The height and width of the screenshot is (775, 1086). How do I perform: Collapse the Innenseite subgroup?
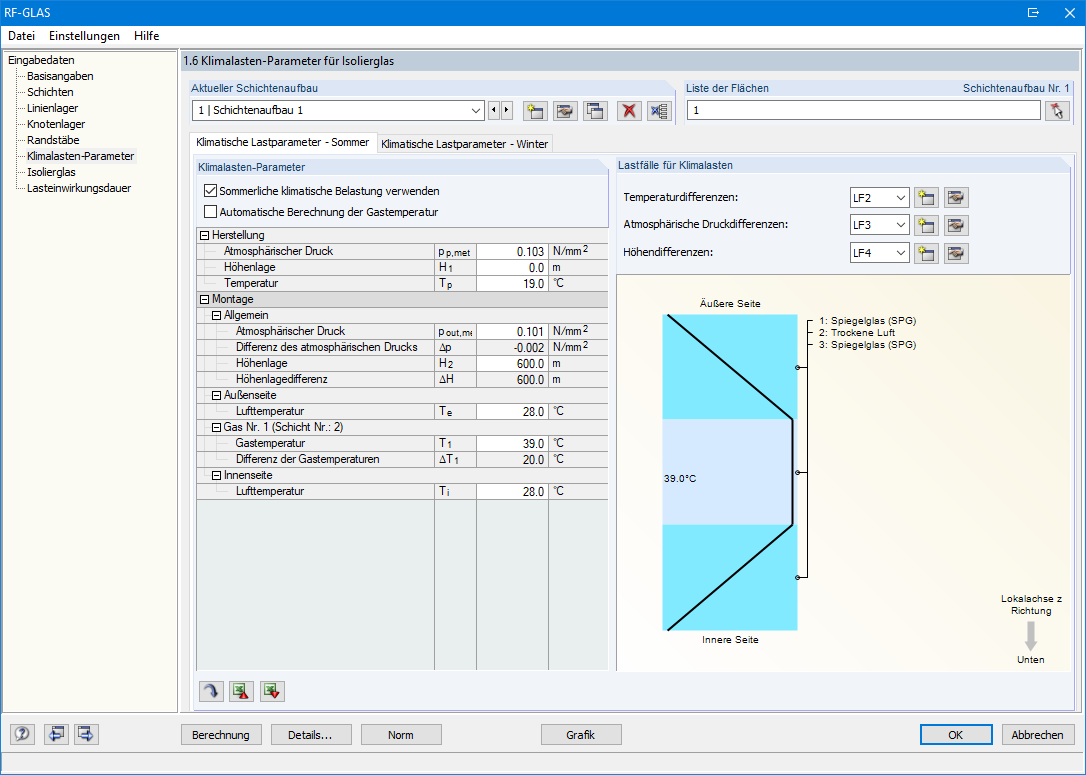[x=216, y=475]
